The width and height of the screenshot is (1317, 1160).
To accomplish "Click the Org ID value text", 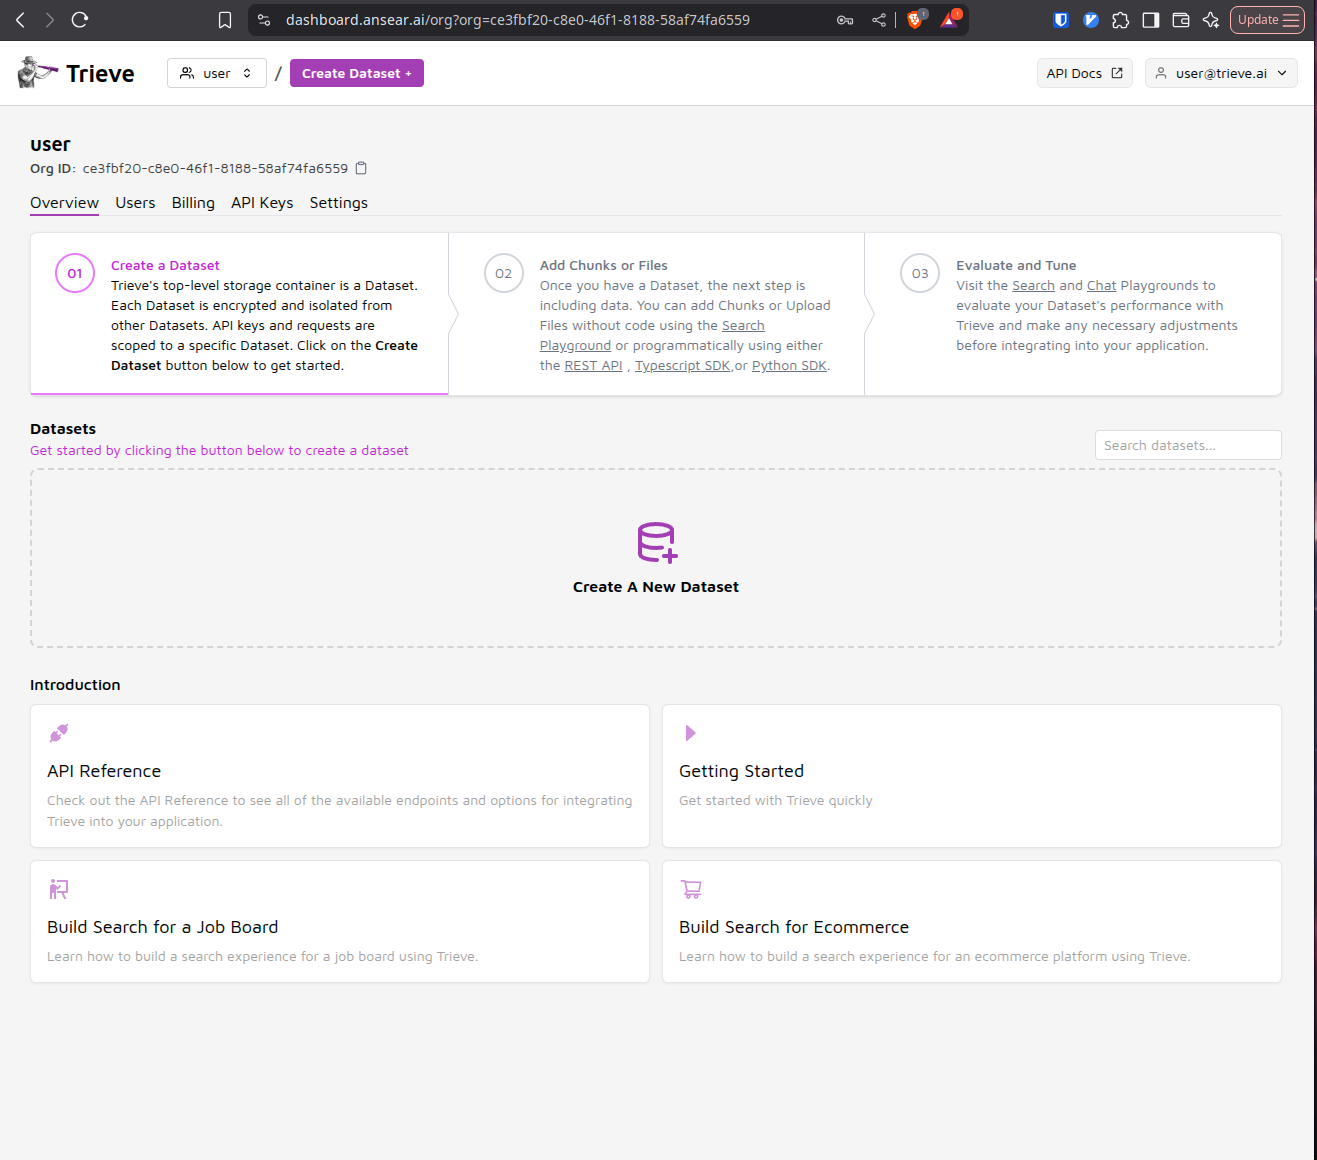I will (x=215, y=168).
